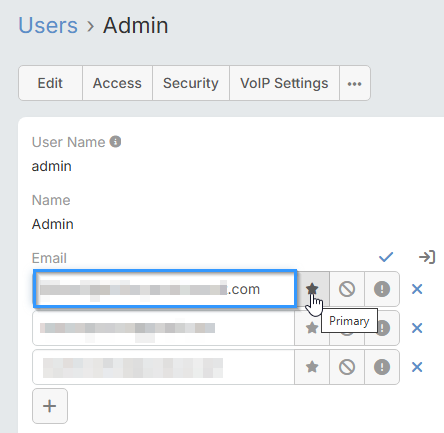Viewport: 444px width, 433px height.
Task: Toggle opted-out icon on third email
Action: pyautogui.click(x=347, y=367)
